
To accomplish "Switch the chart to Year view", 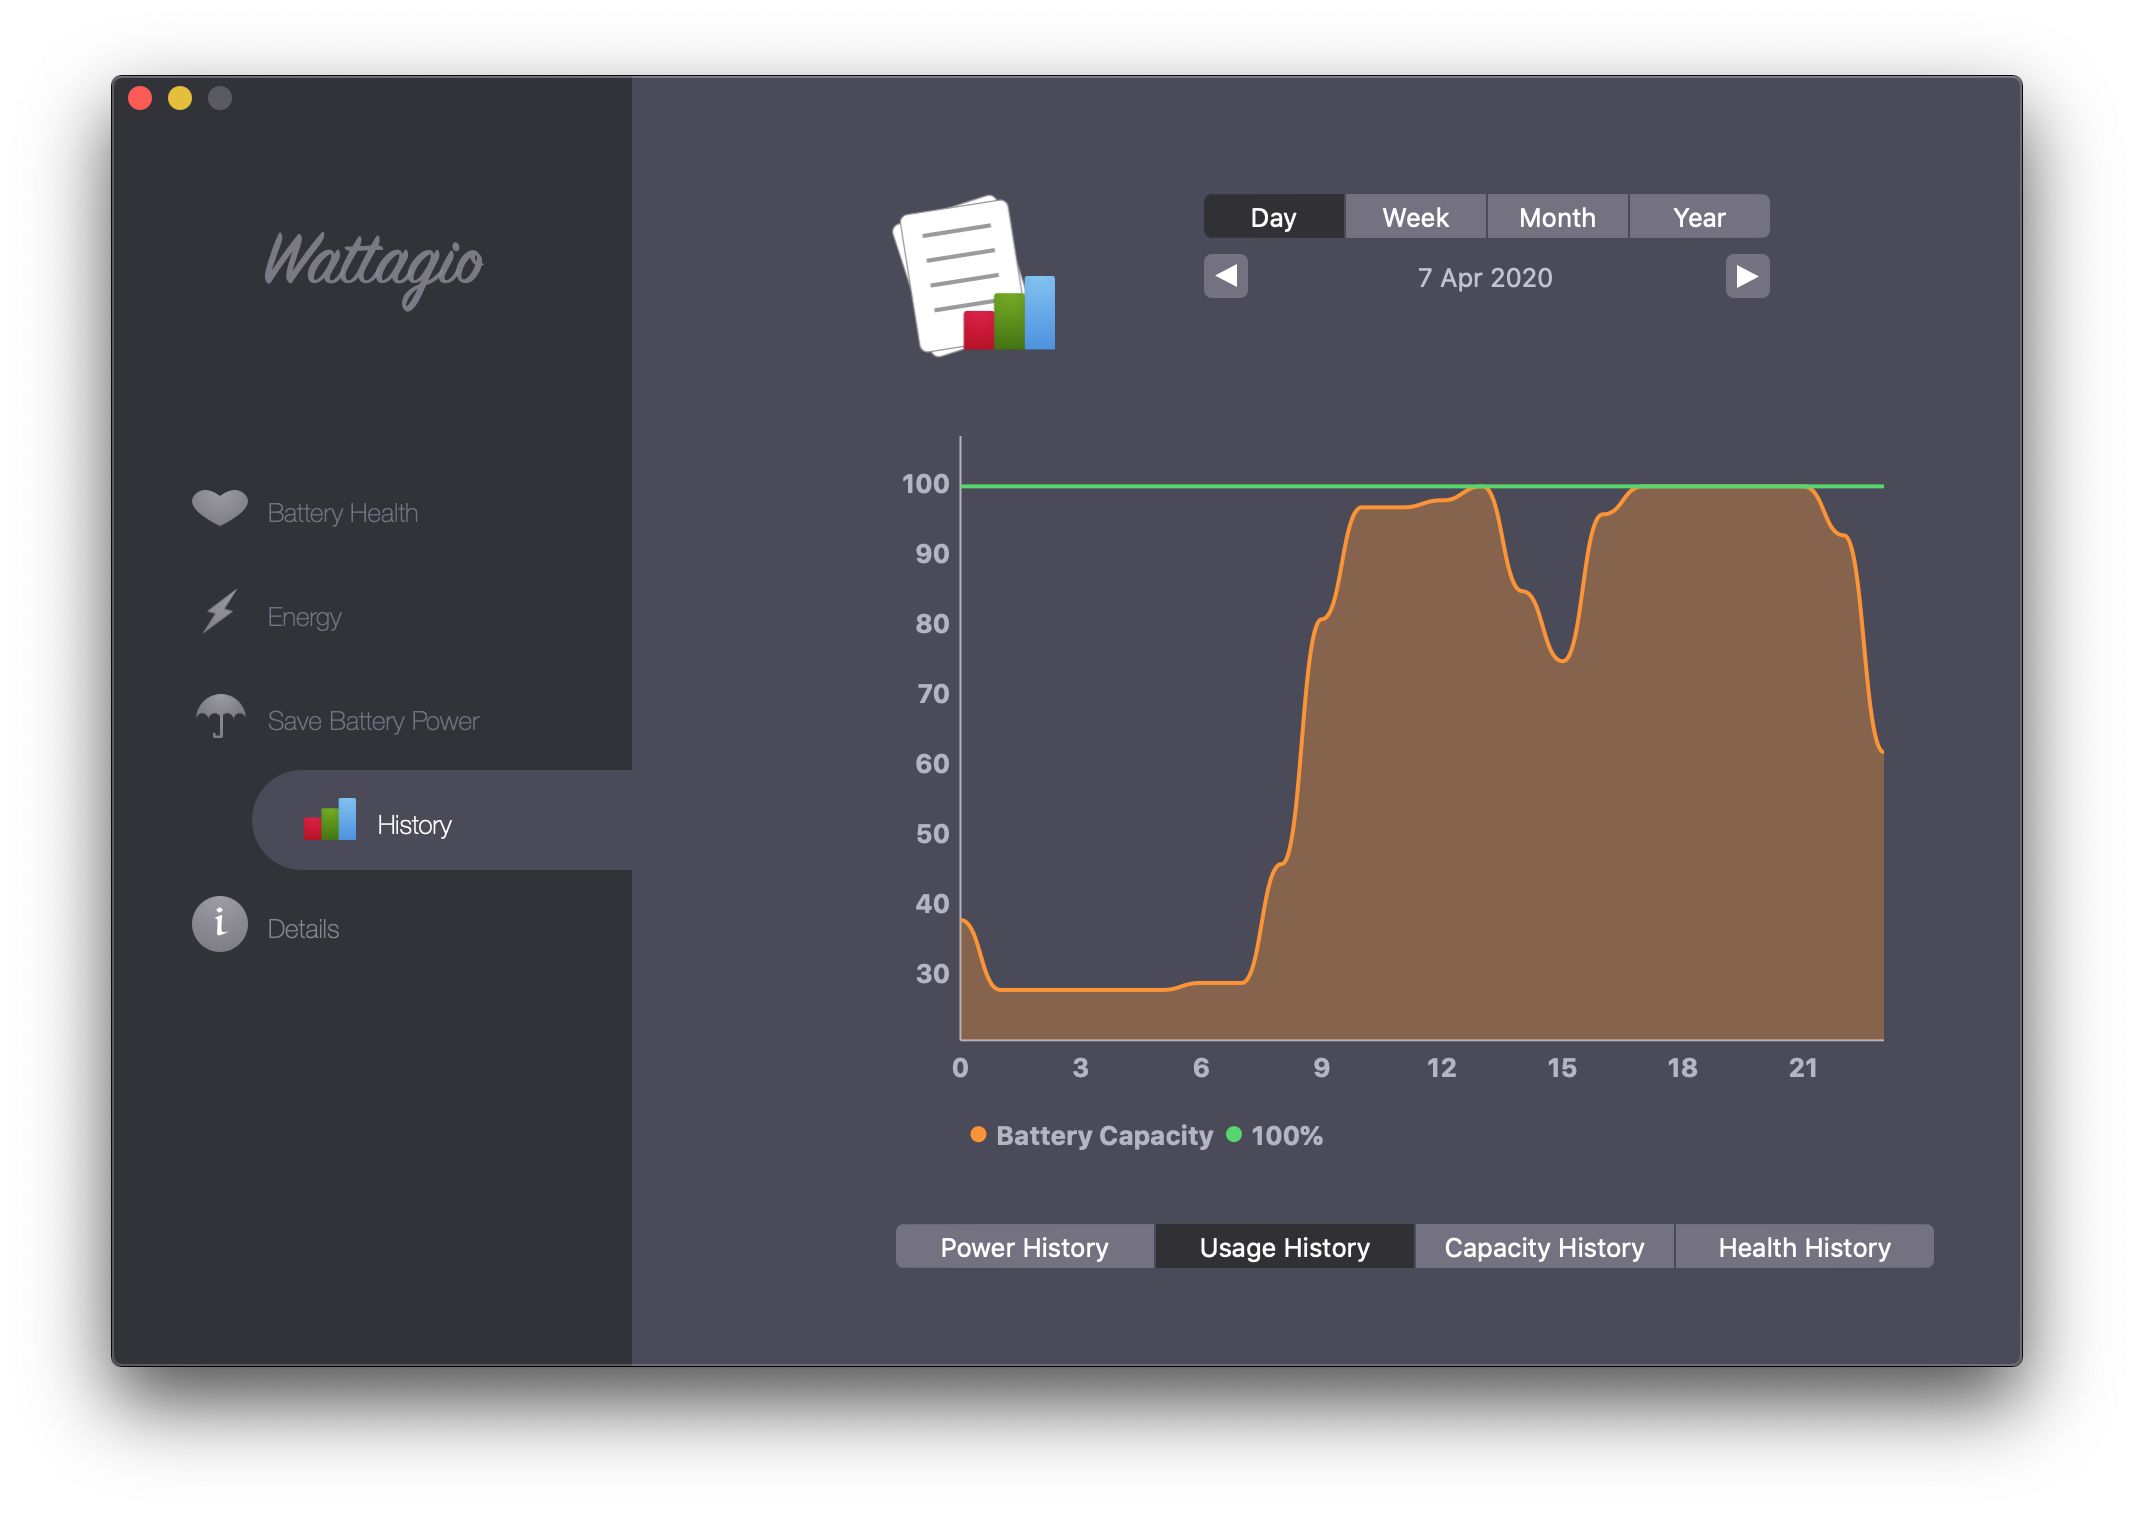I will coord(1699,217).
